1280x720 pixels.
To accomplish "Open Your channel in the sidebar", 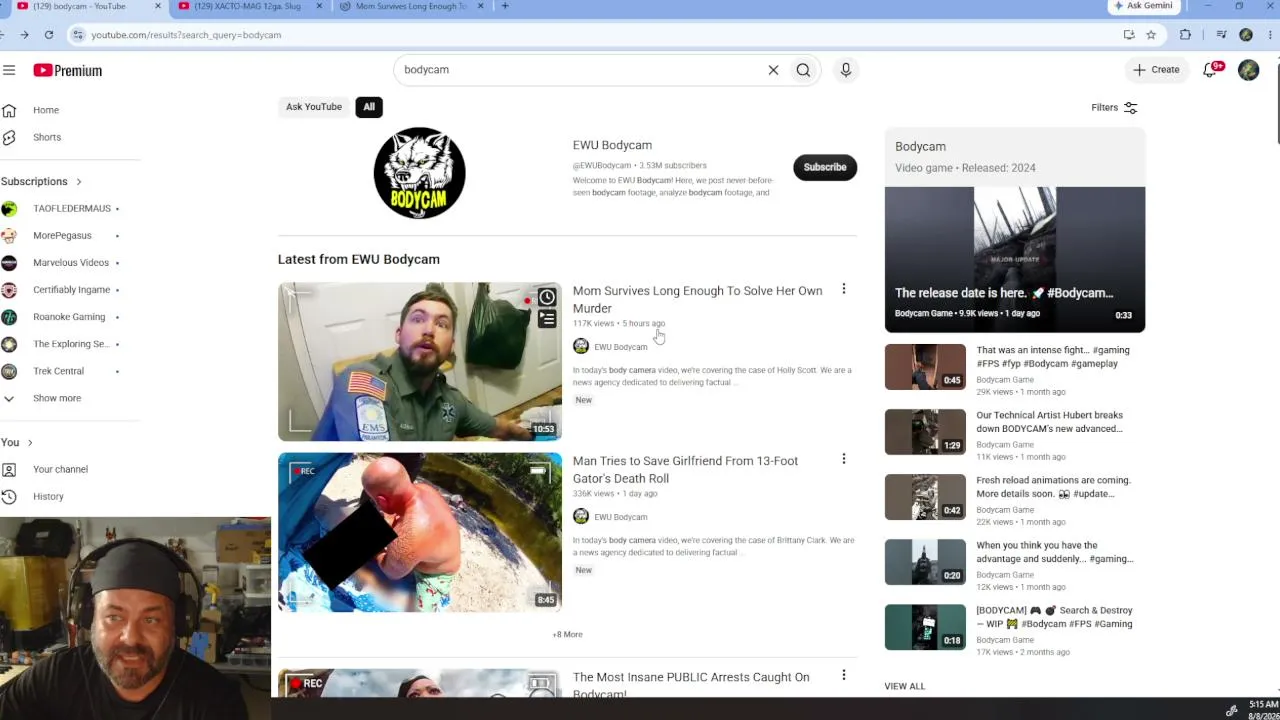I will (x=60, y=469).
